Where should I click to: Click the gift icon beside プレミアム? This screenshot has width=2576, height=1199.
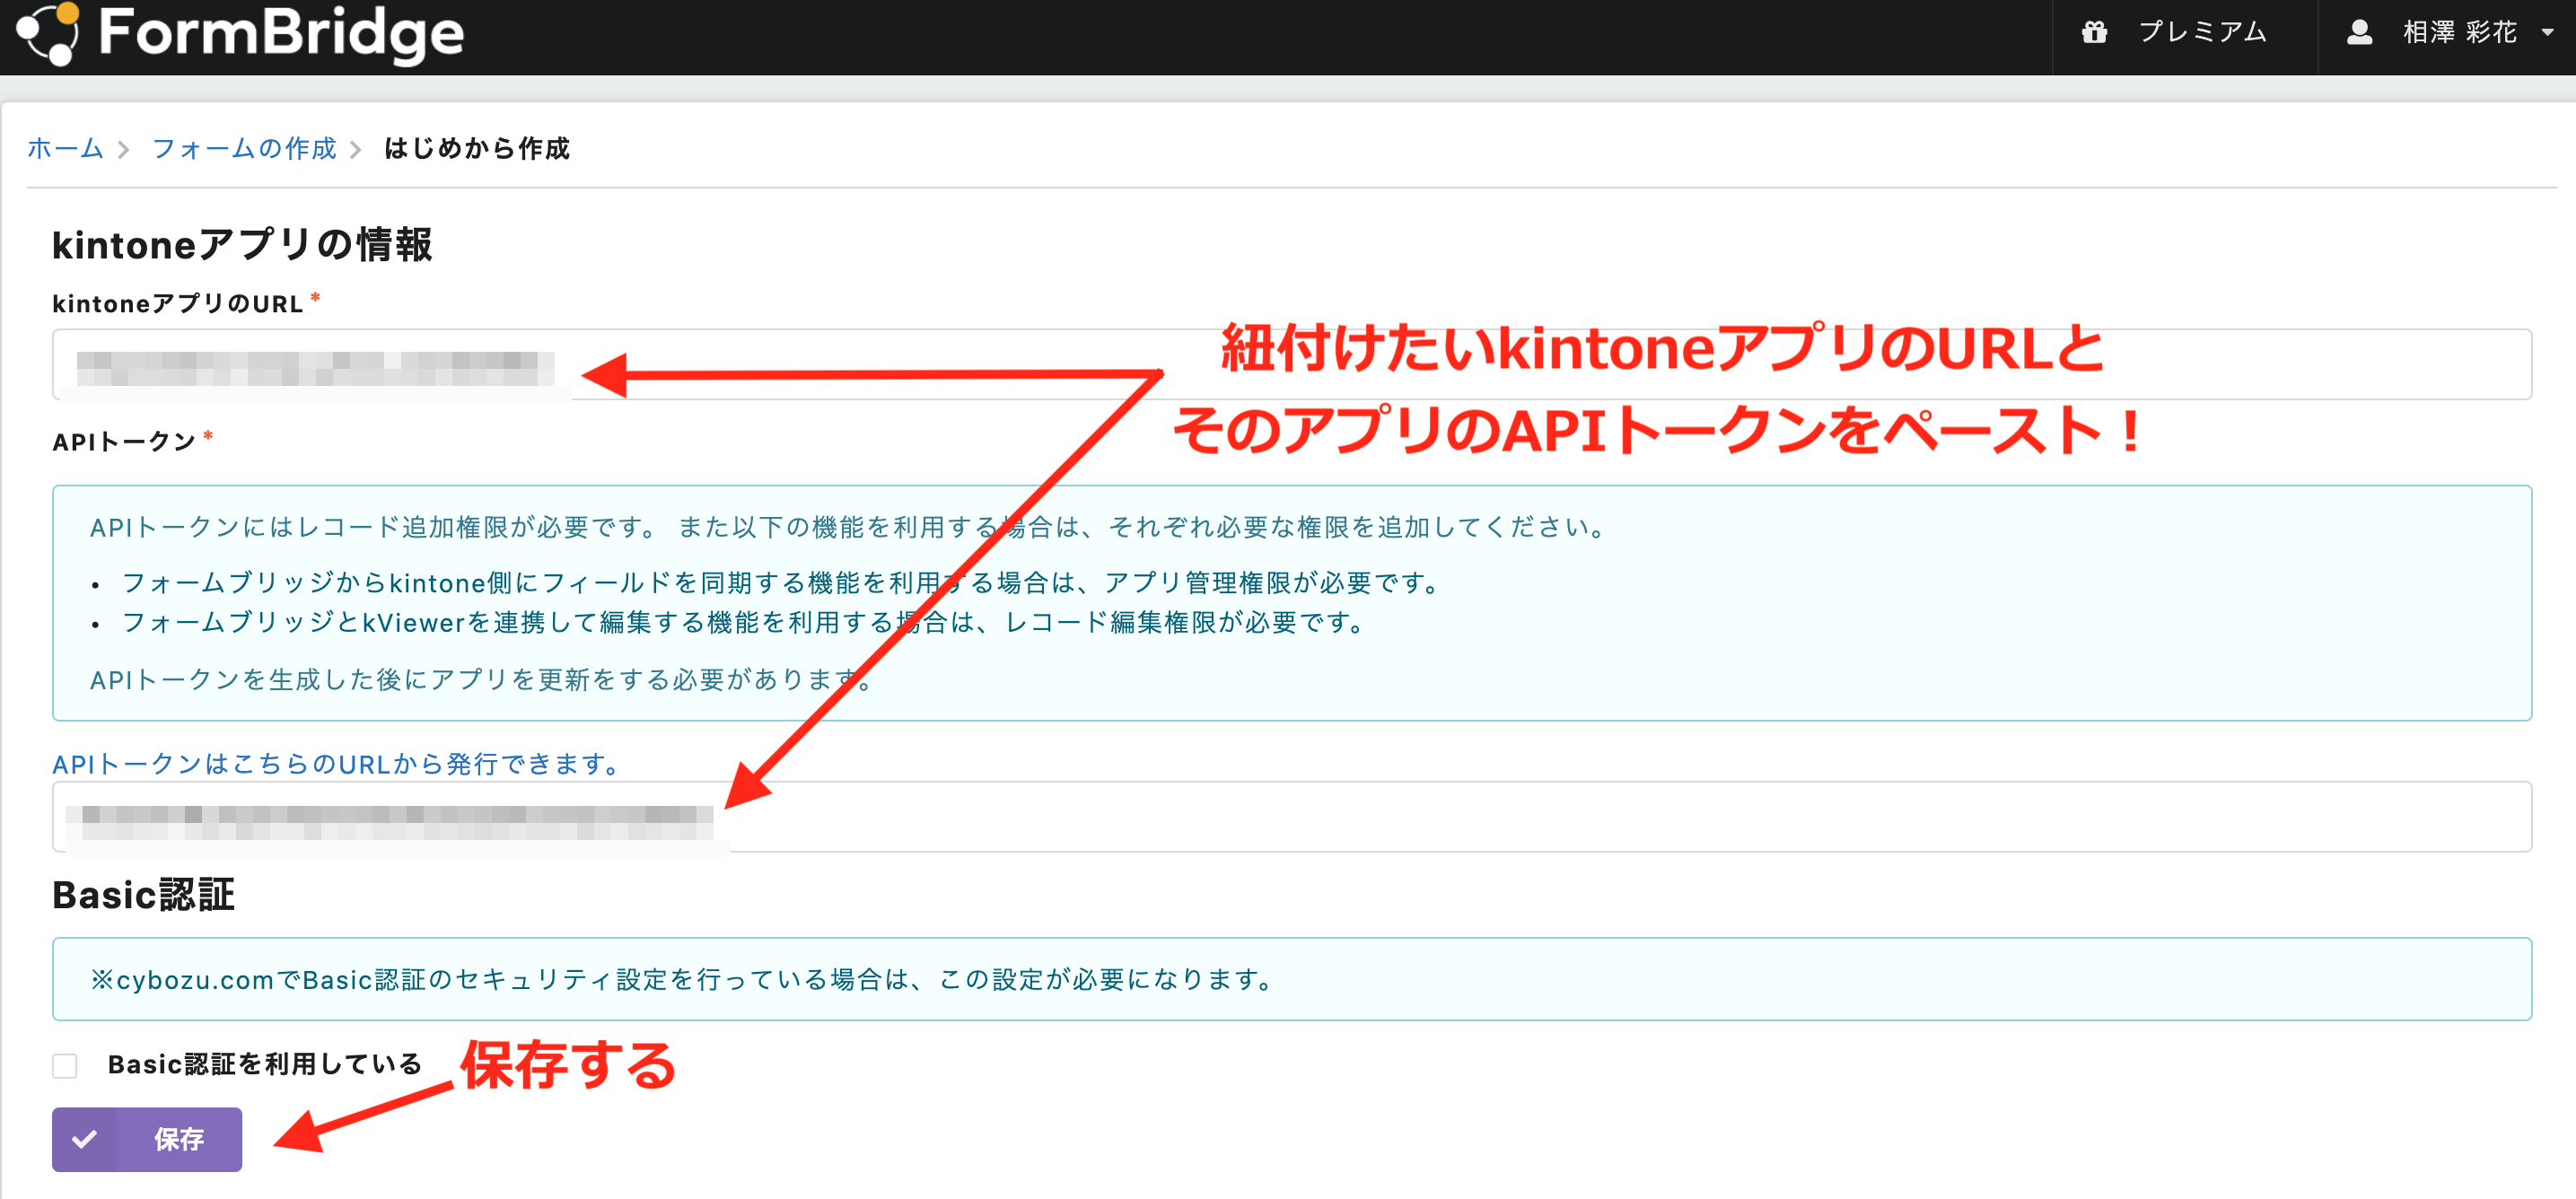pyautogui.click(x=2094, y=33)
